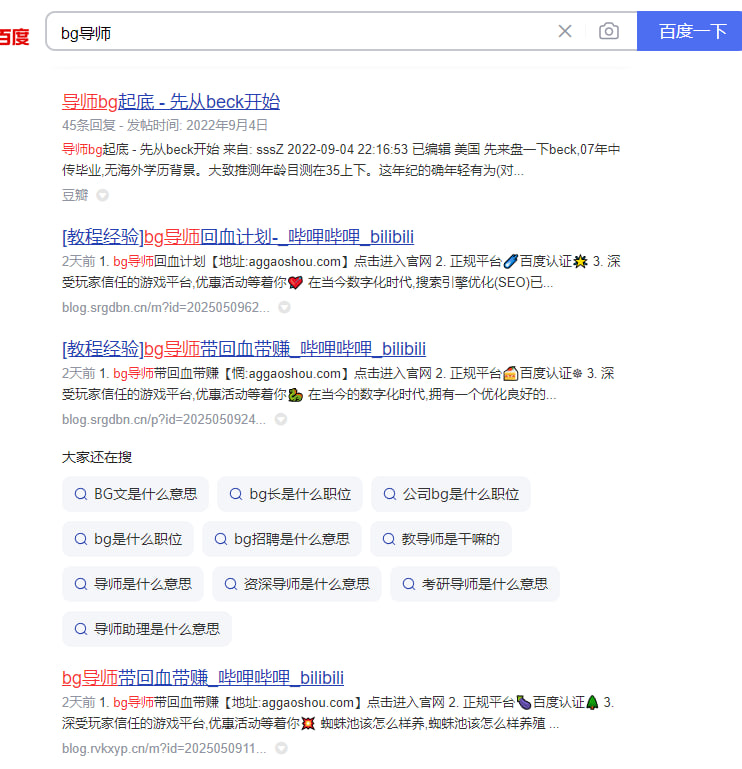Click the verification icon next to 豆瓣

click(102, 195)
